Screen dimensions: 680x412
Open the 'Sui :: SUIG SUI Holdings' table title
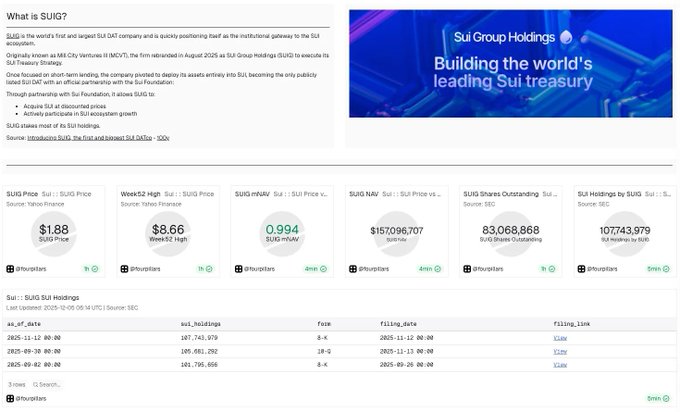(42, 298)
